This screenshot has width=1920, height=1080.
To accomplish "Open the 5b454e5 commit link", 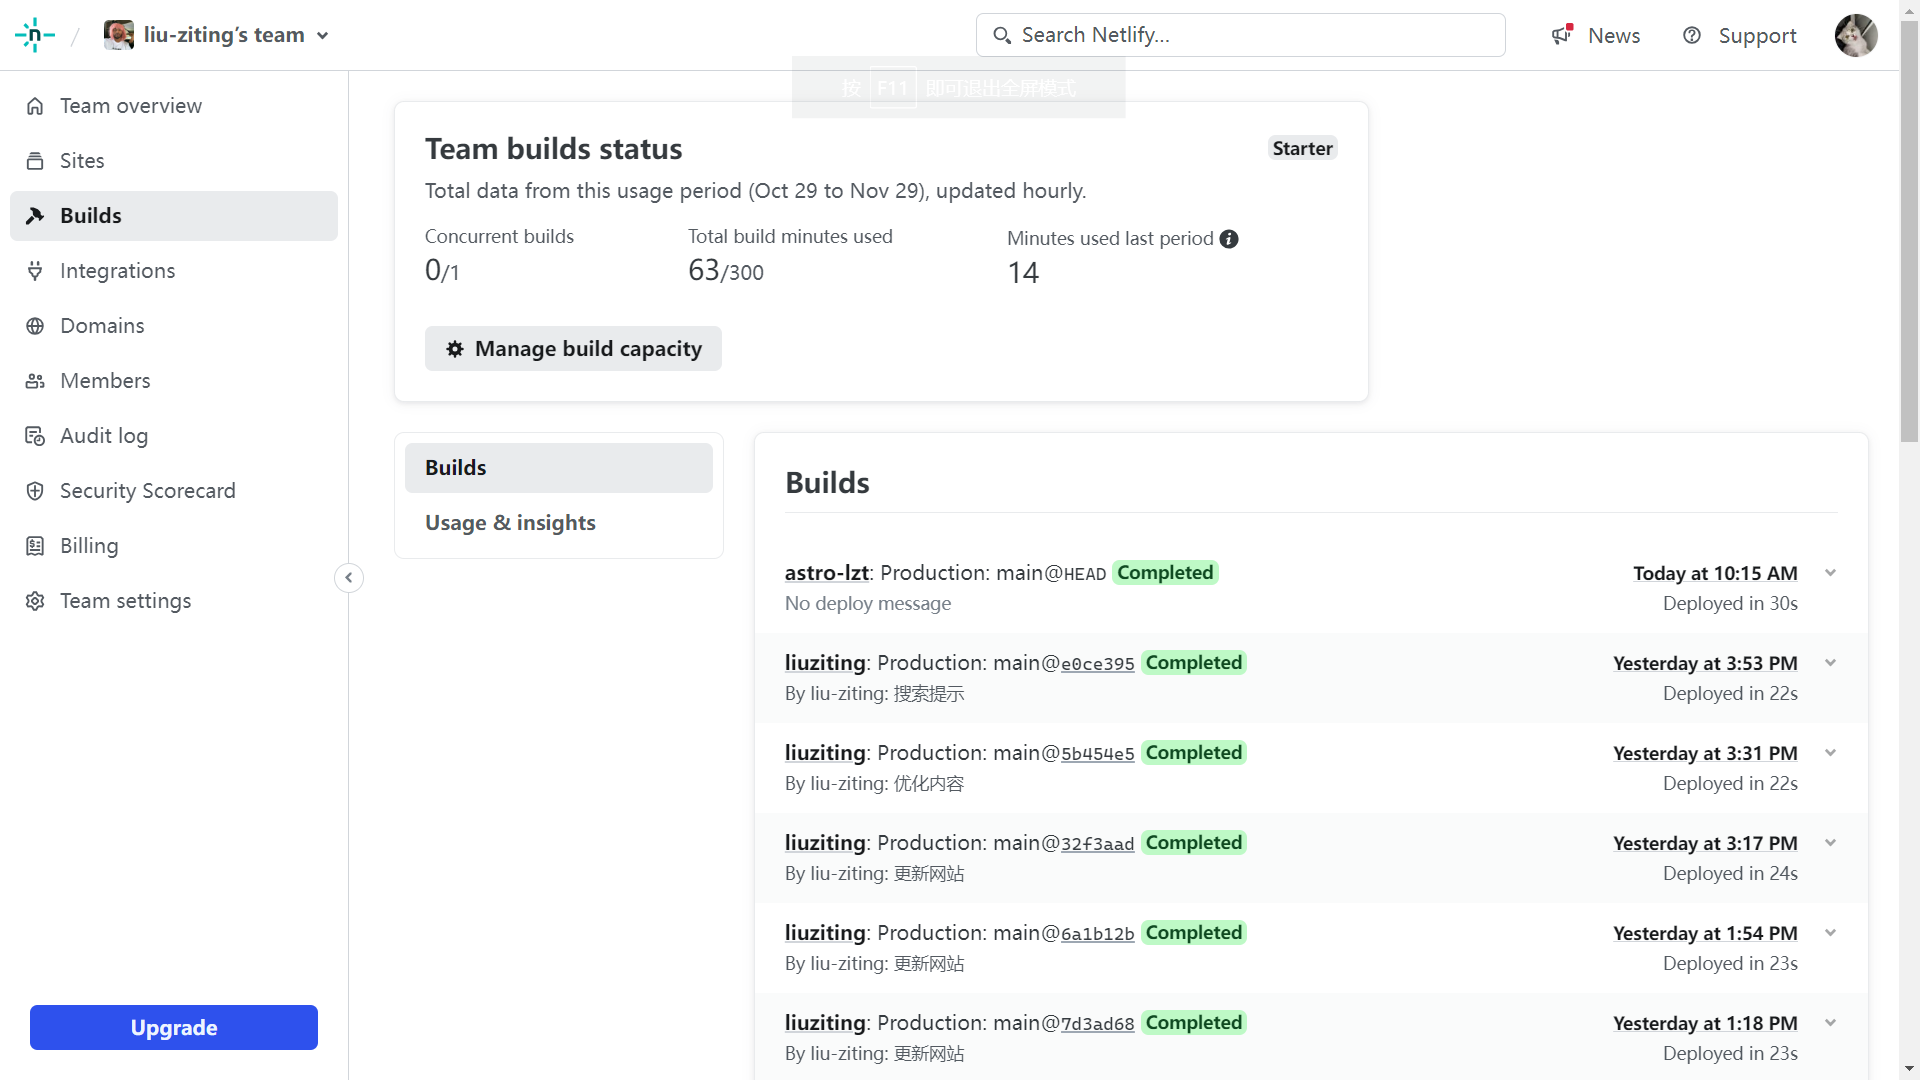I will pyautogui.click(x=1097, y=754).
